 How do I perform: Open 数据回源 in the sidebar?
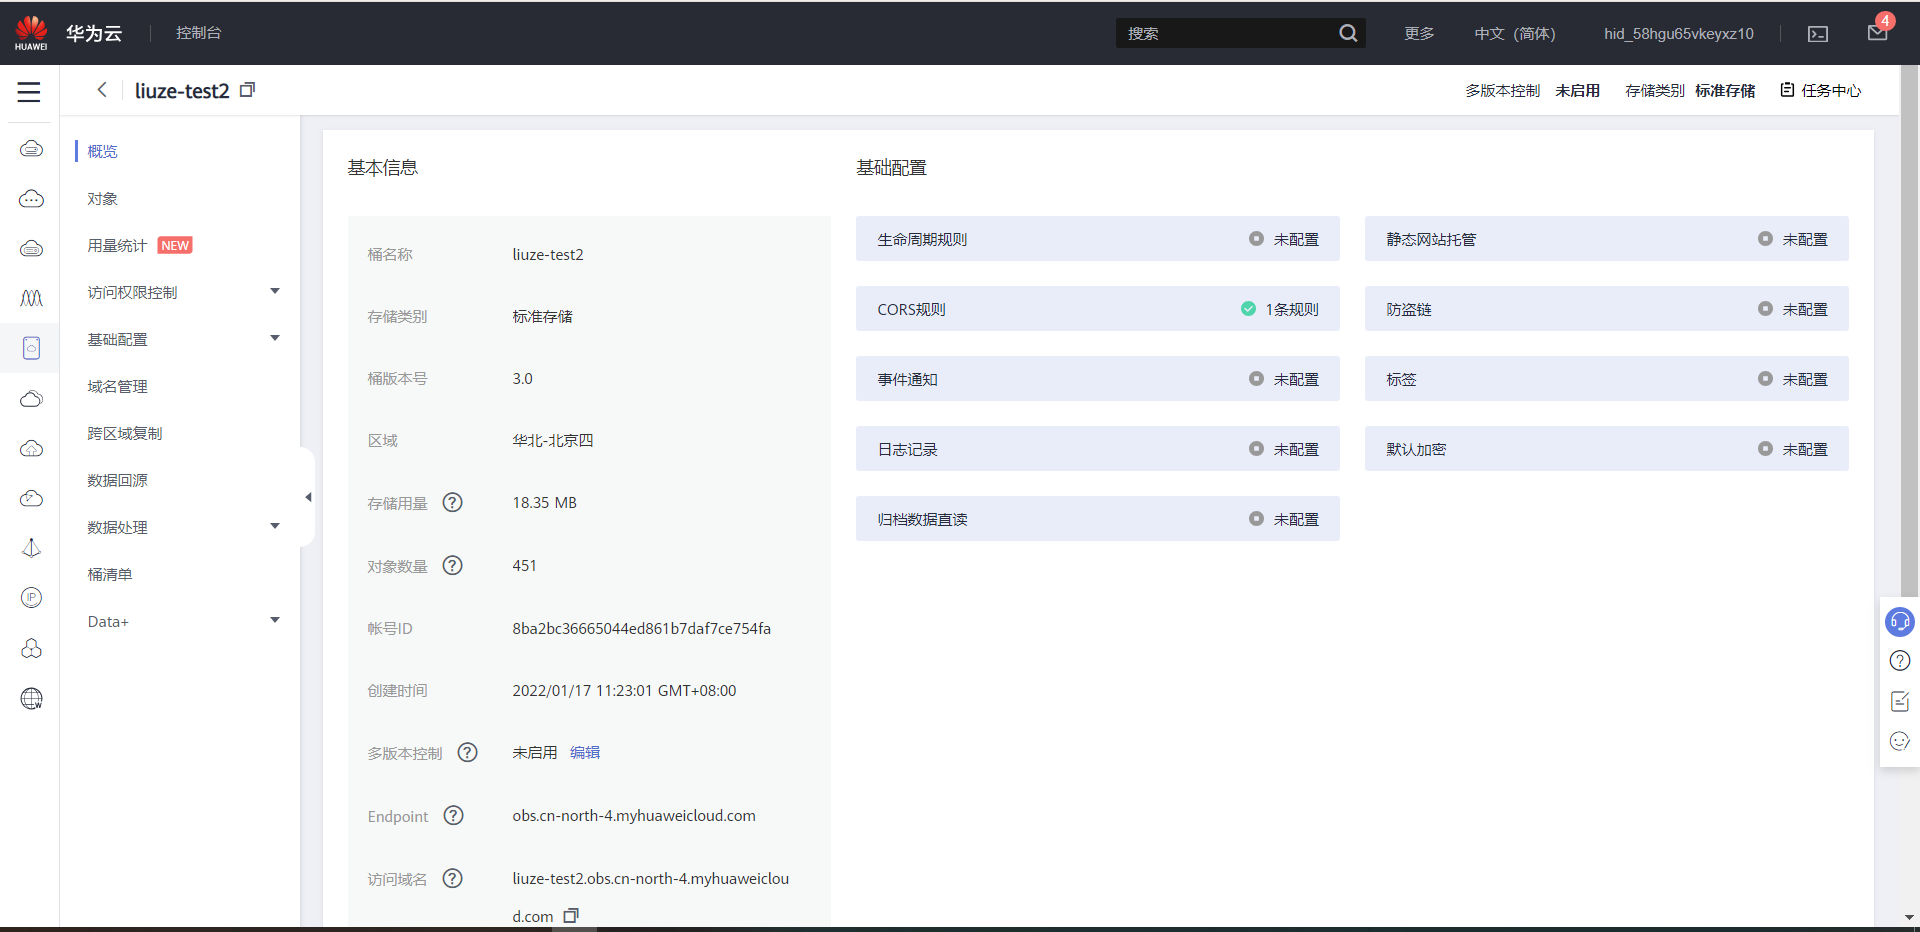click(117, 480)
